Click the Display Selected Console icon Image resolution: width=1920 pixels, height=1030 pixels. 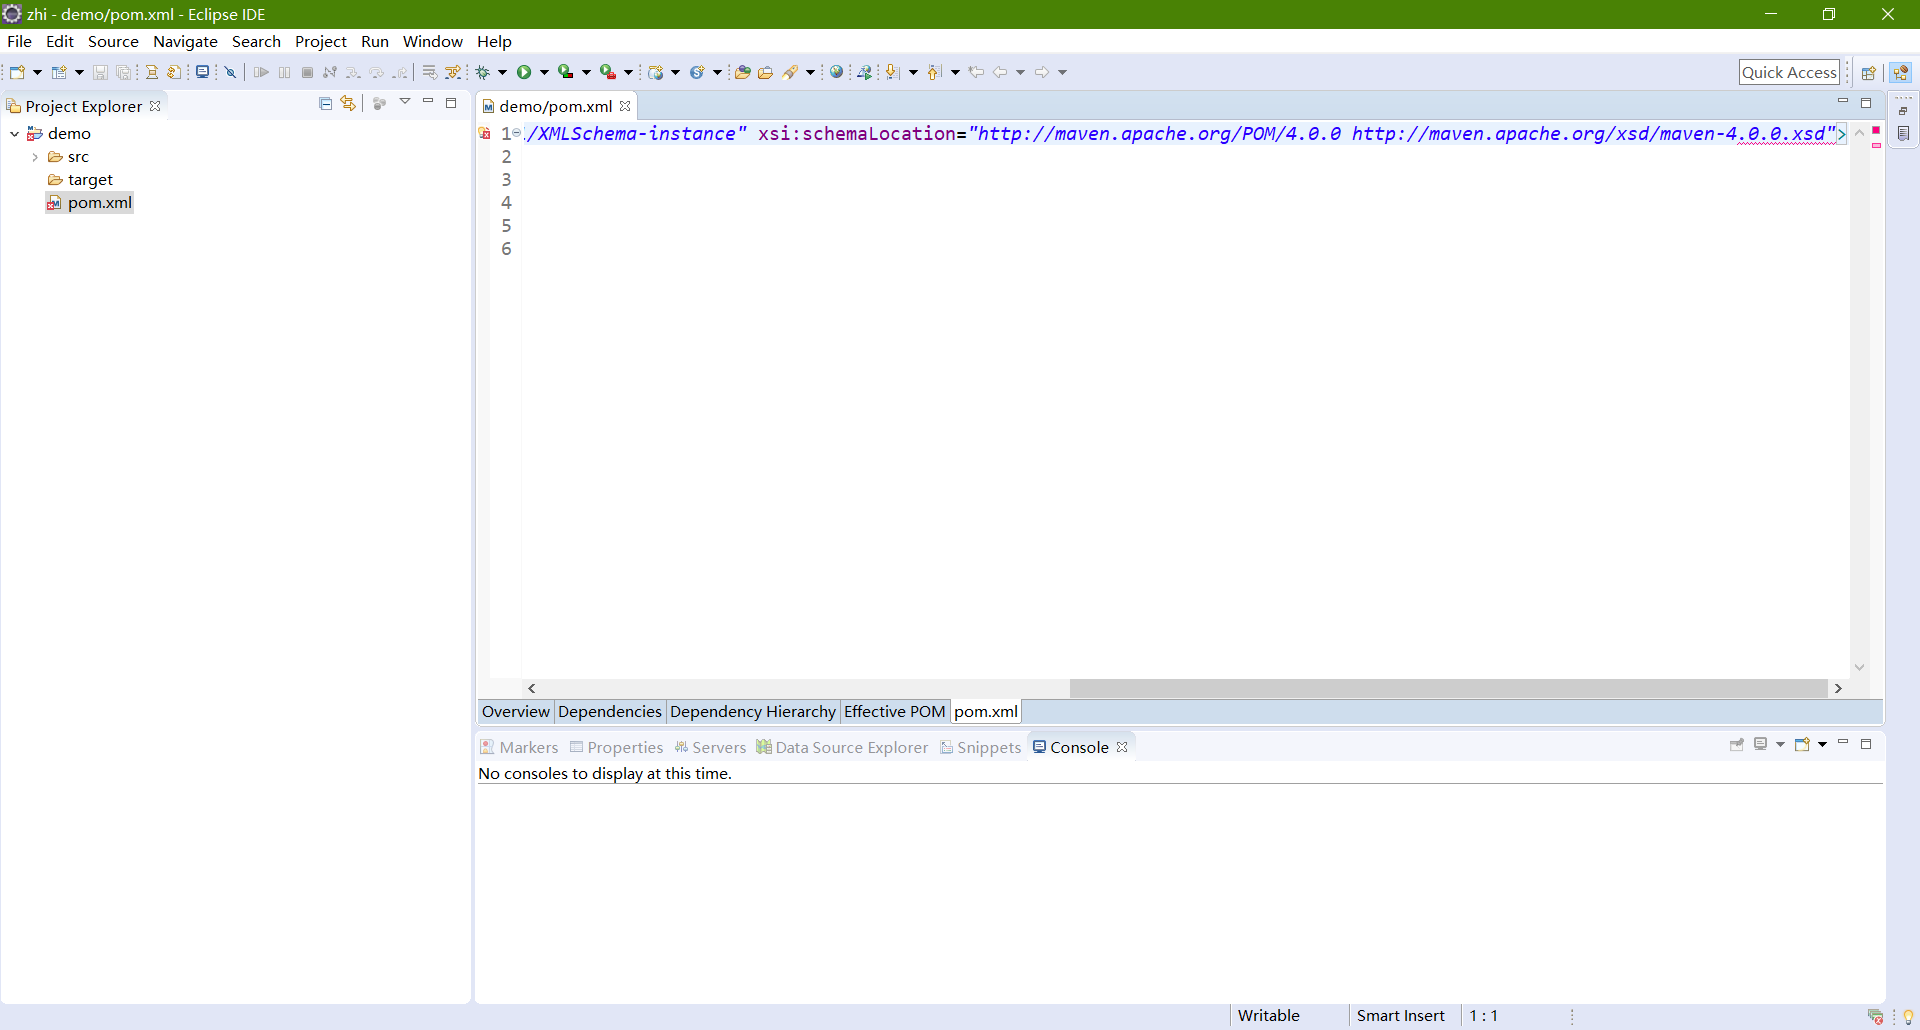coord(1761,745)
